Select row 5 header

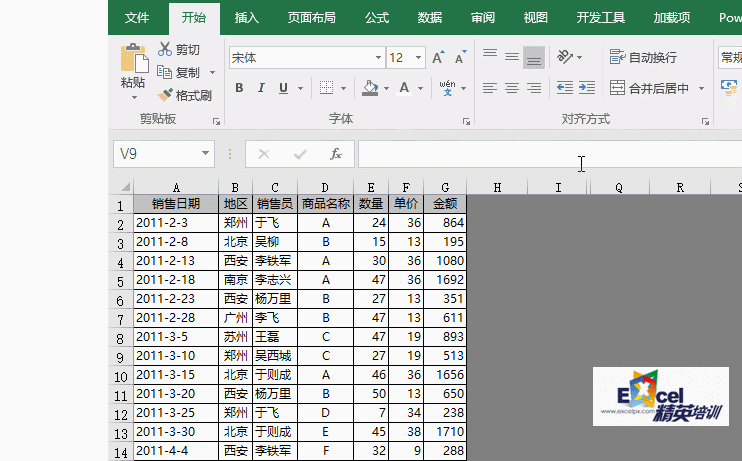[x=120, y=281]
